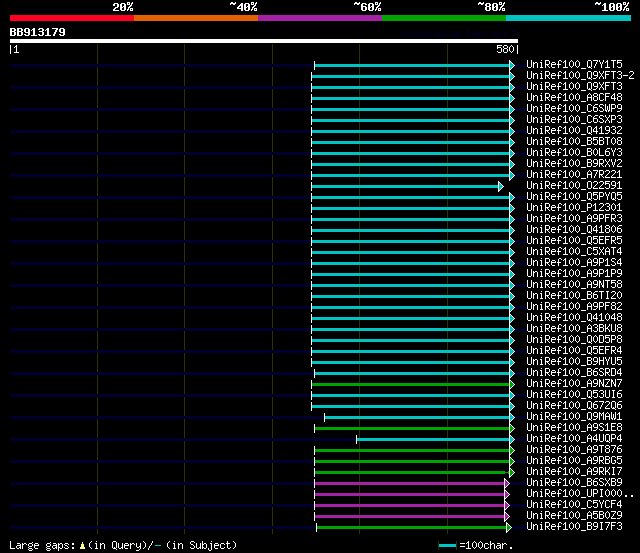The image size is (640, 553).
Task: Click the =100char. scale legend
Action: point(476,545)
